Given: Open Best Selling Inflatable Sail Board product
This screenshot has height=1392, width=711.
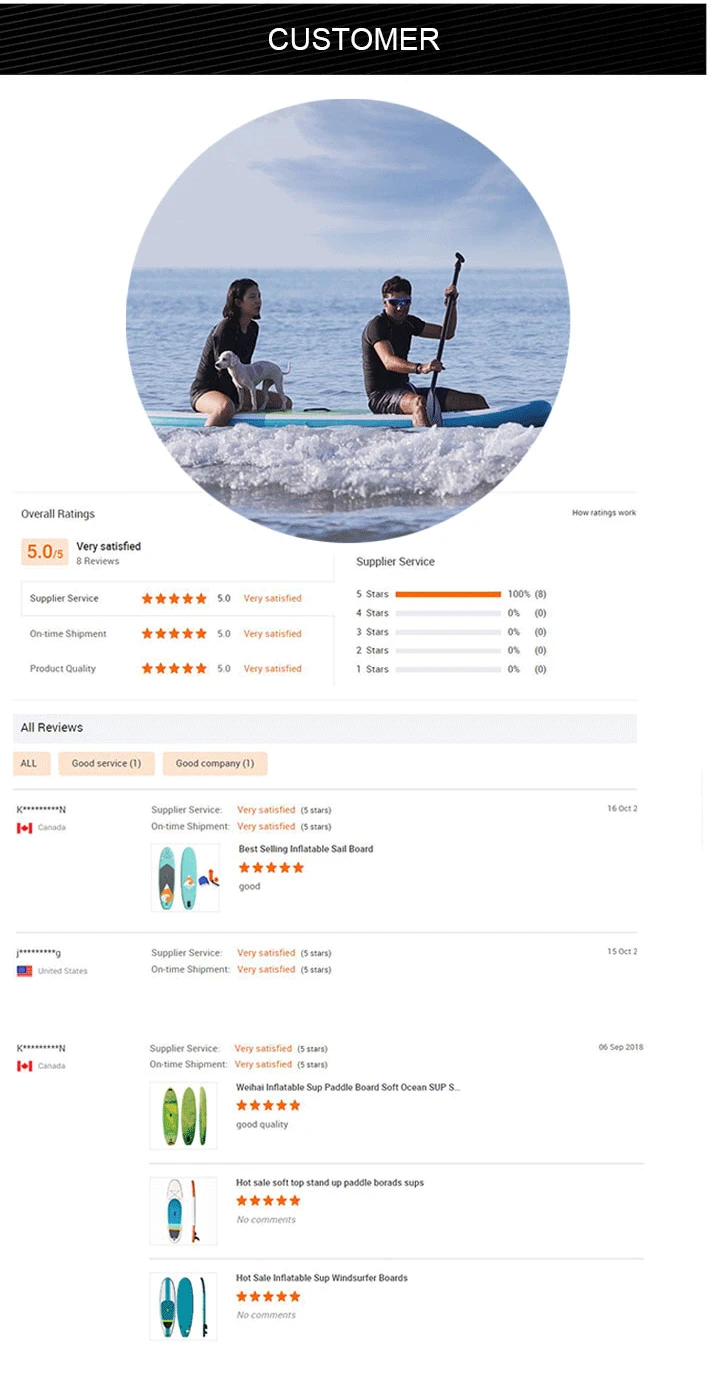Looking at the screenshot, I should [306, 849].
